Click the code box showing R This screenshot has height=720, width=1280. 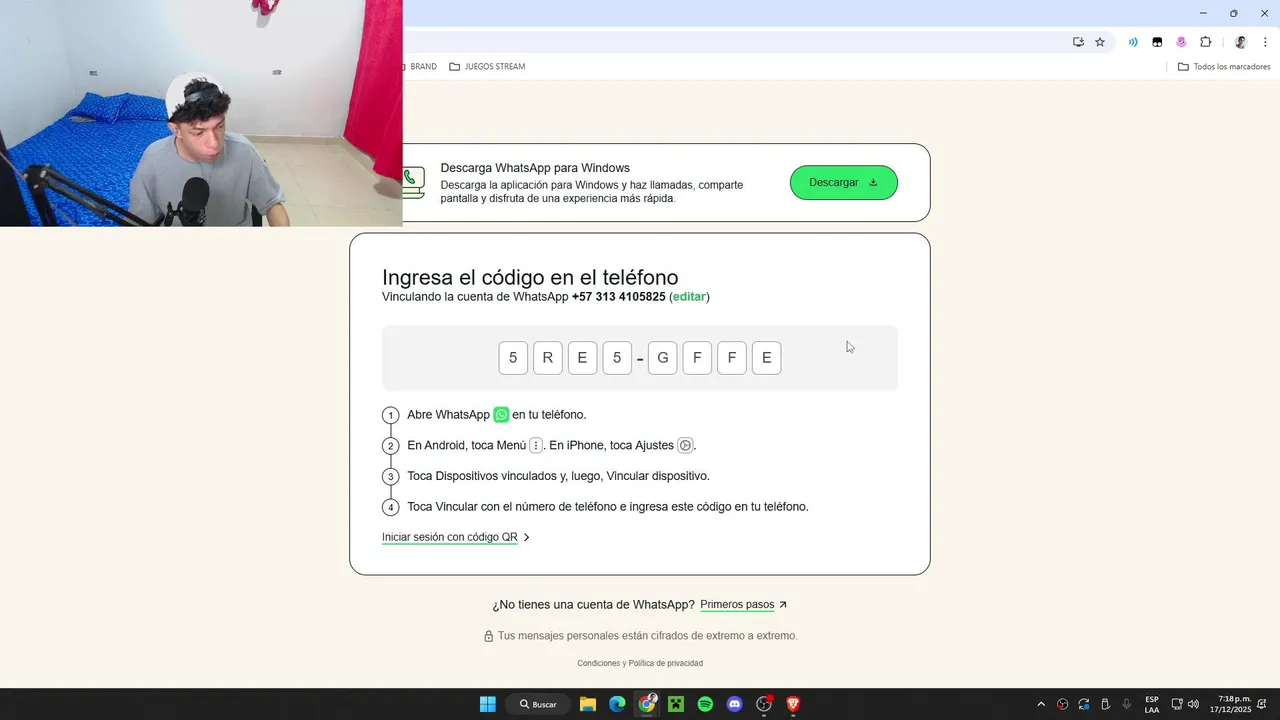pos(548,358)
